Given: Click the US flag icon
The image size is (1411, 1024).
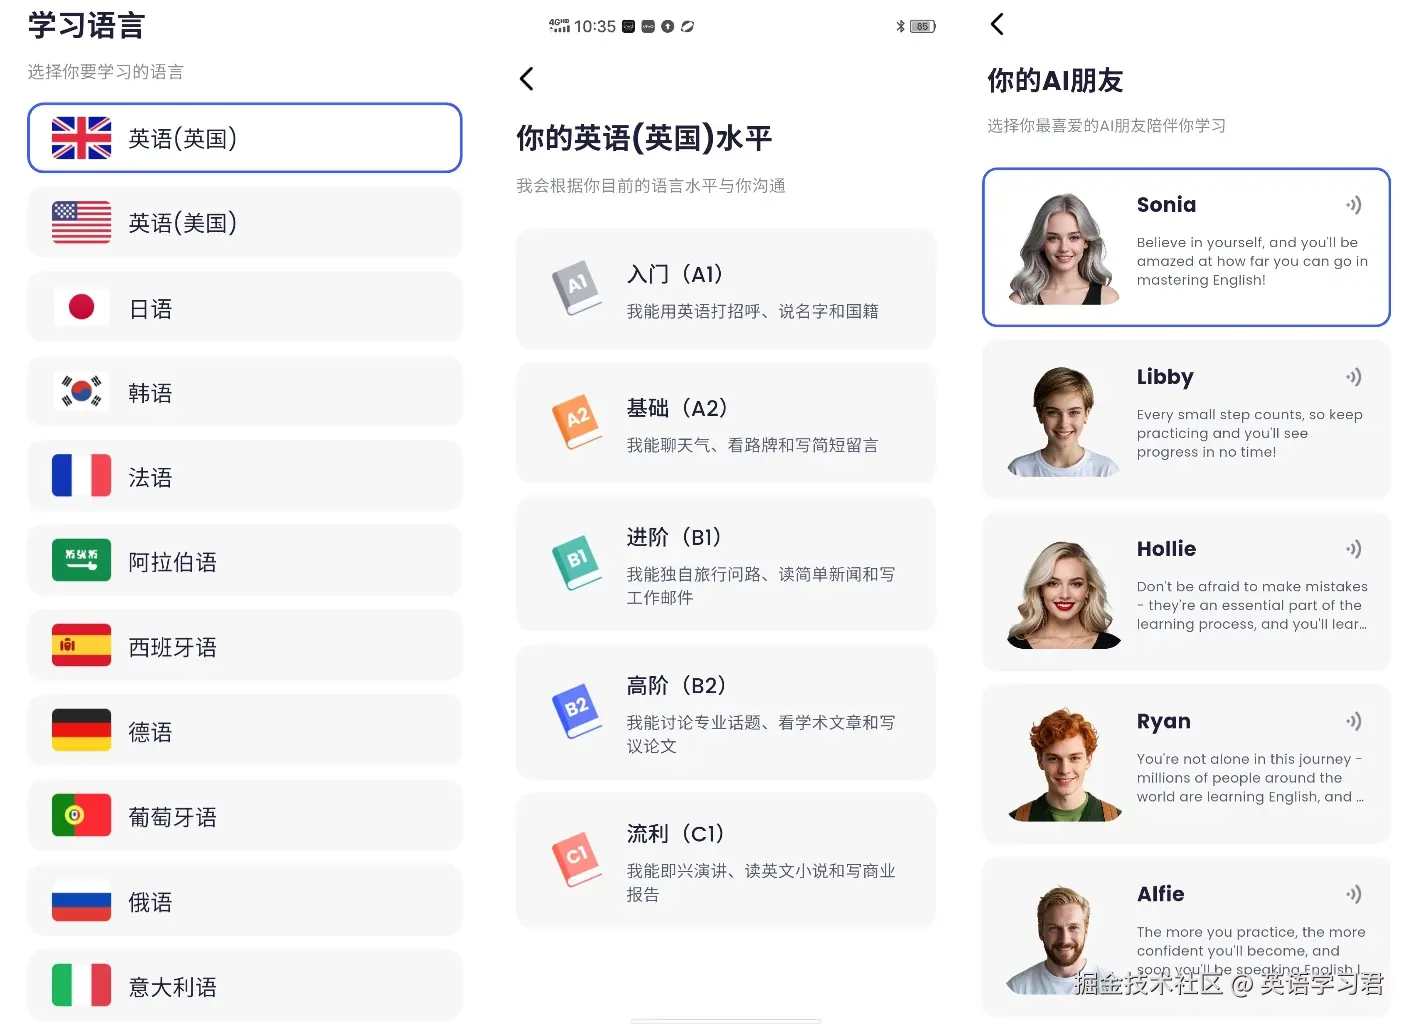Looking at the screenshot, I should (x=80, y=222).
